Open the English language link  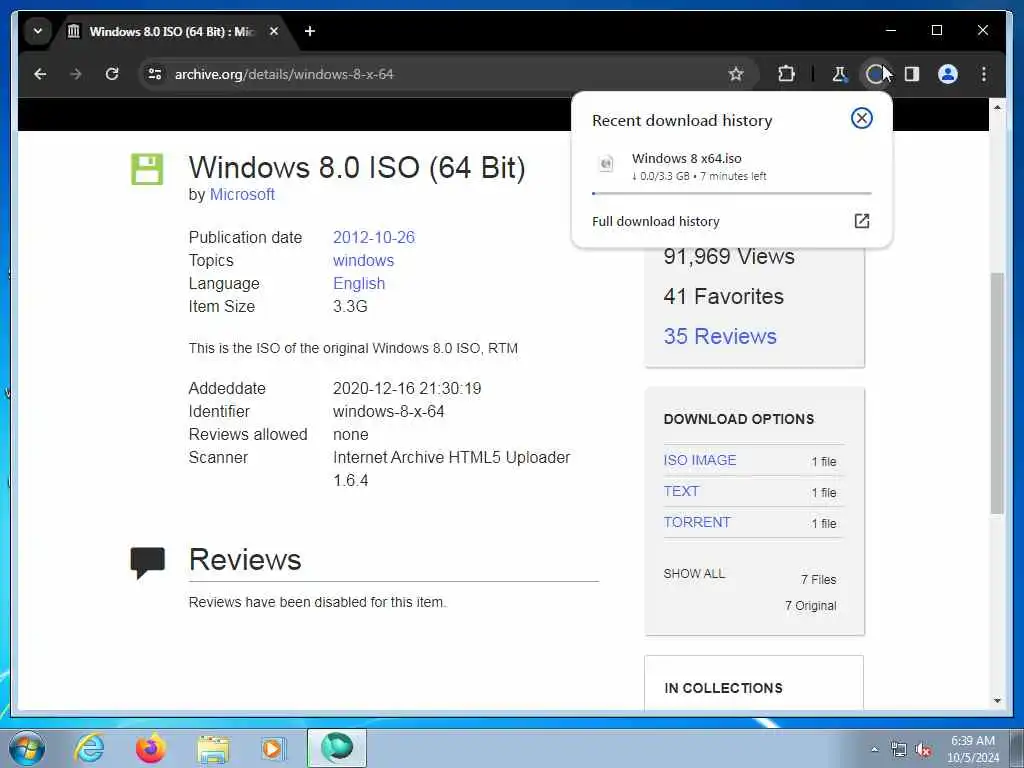(x=359, y=283)
